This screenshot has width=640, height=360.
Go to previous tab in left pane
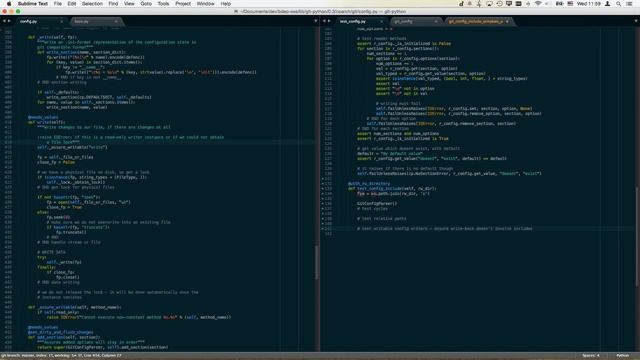(4, 21)
